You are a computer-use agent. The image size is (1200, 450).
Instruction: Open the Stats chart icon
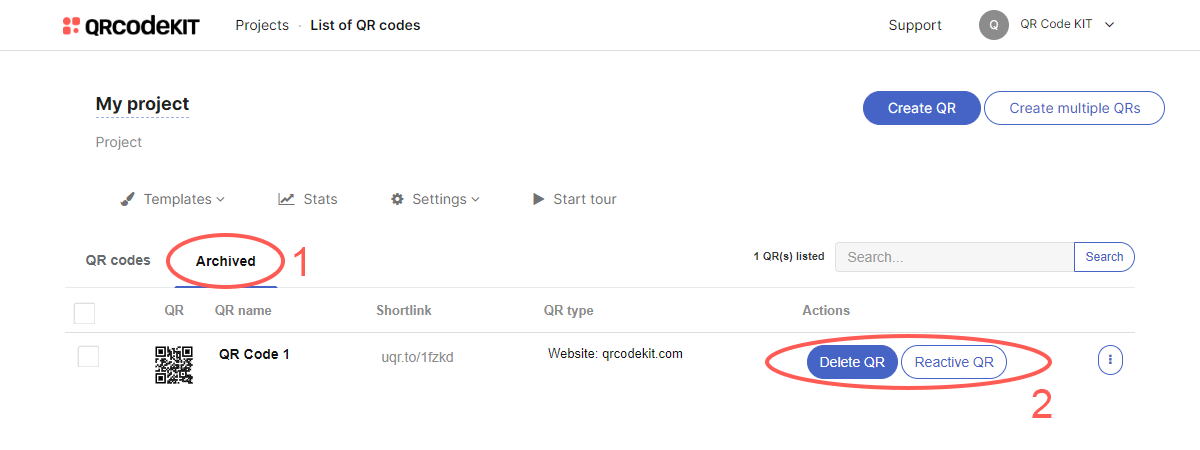286,199
